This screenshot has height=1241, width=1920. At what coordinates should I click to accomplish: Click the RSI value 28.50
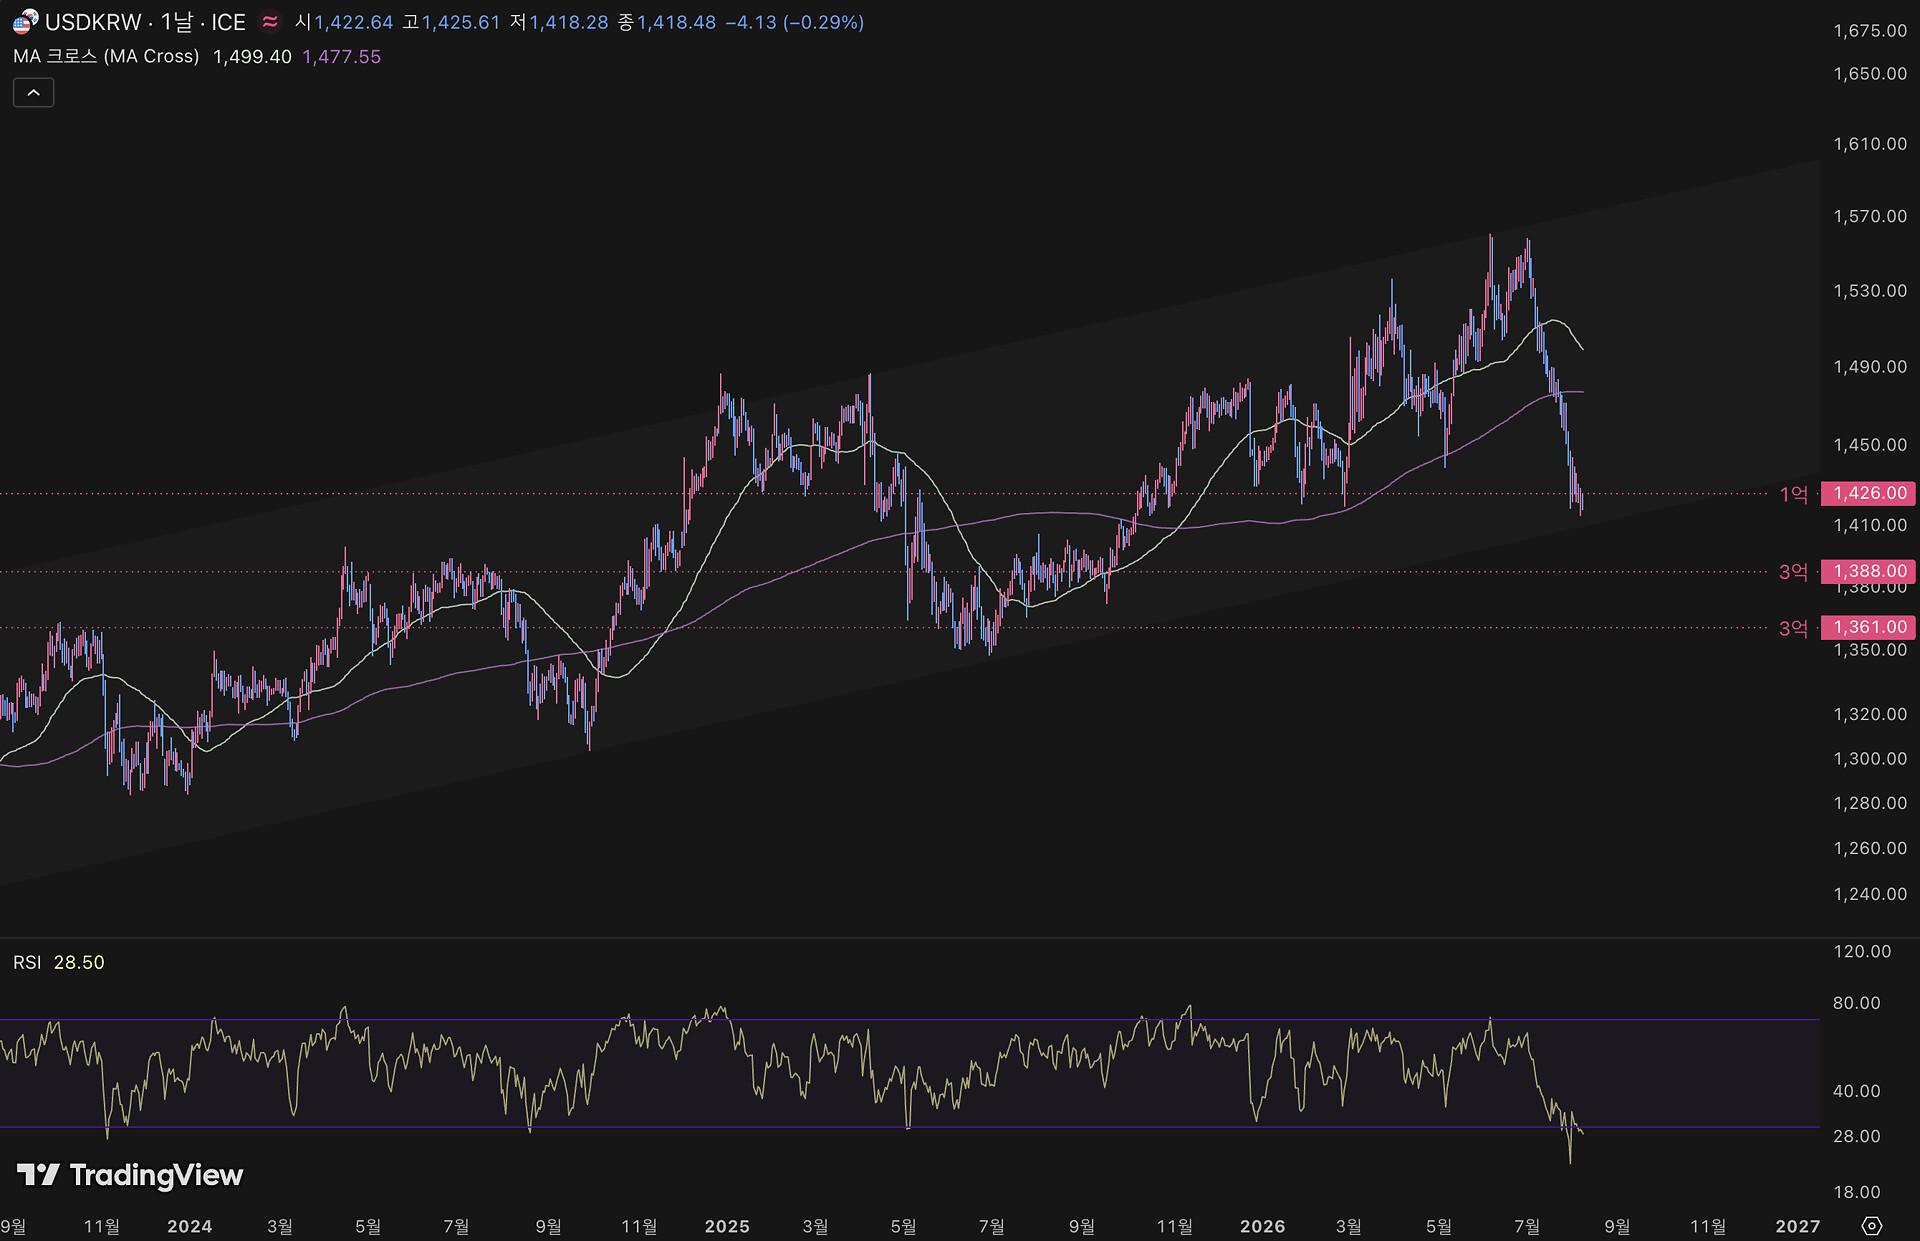pos(79,962)
